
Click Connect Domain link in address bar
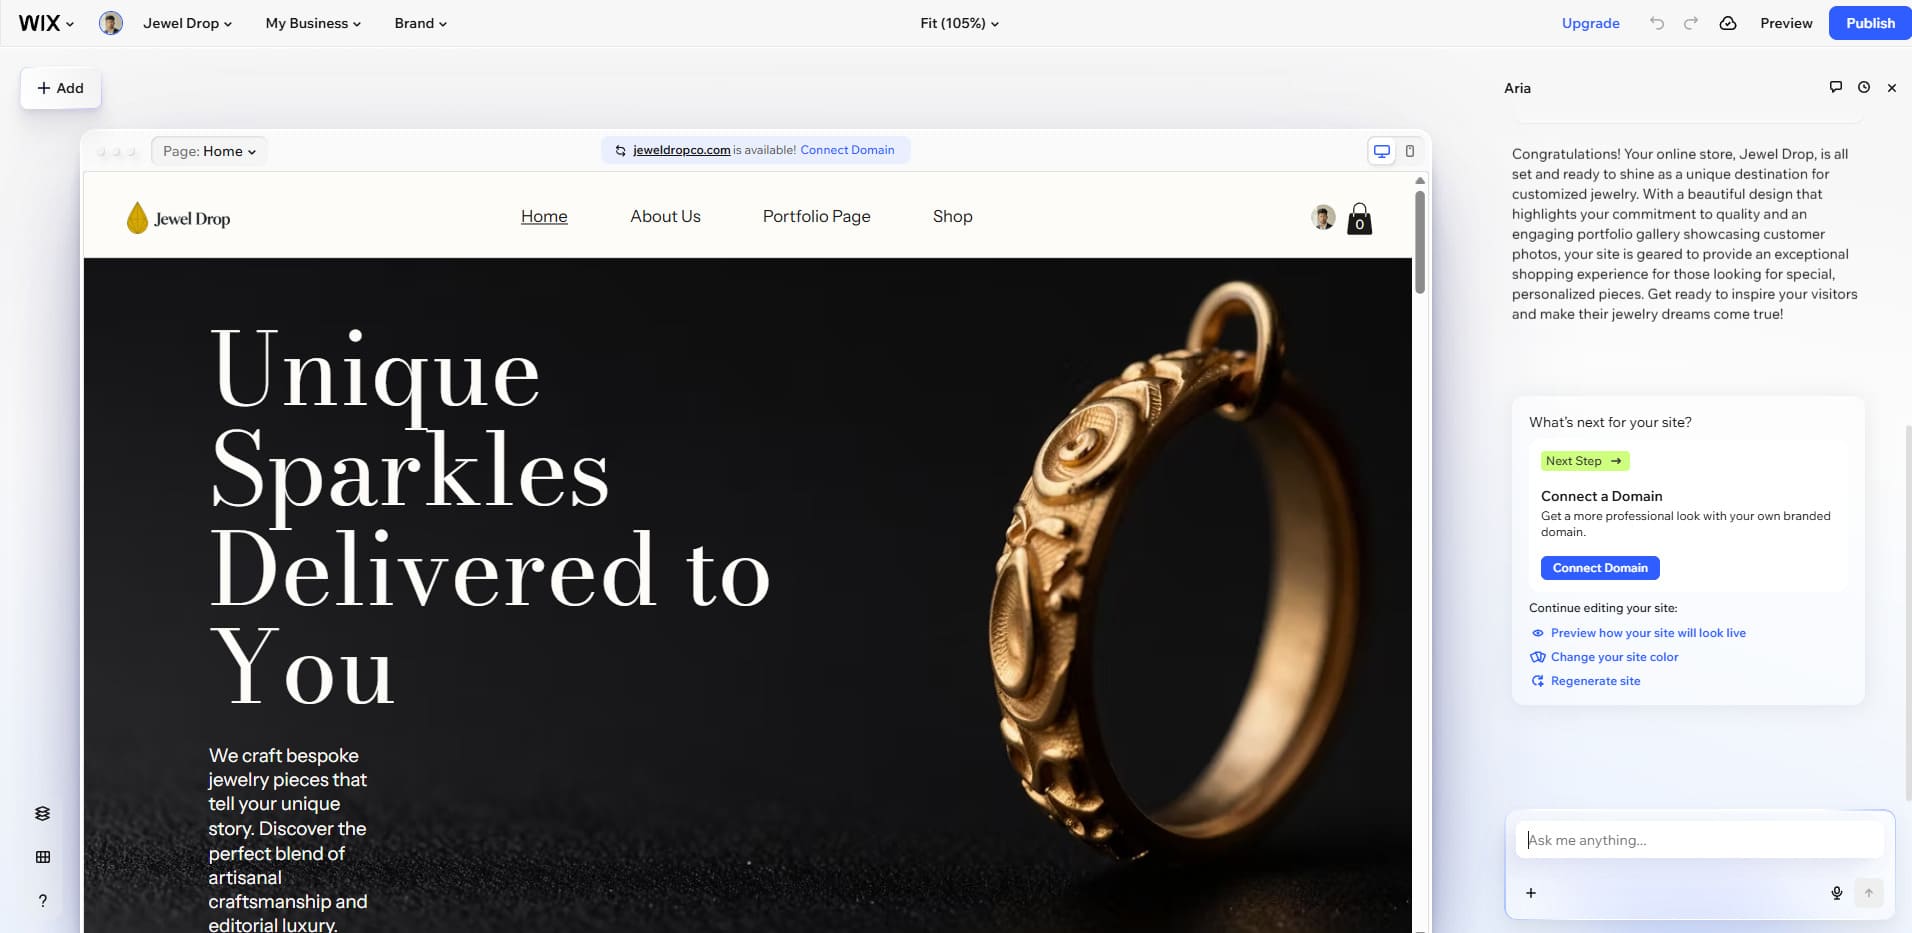[x=847, y=150]
